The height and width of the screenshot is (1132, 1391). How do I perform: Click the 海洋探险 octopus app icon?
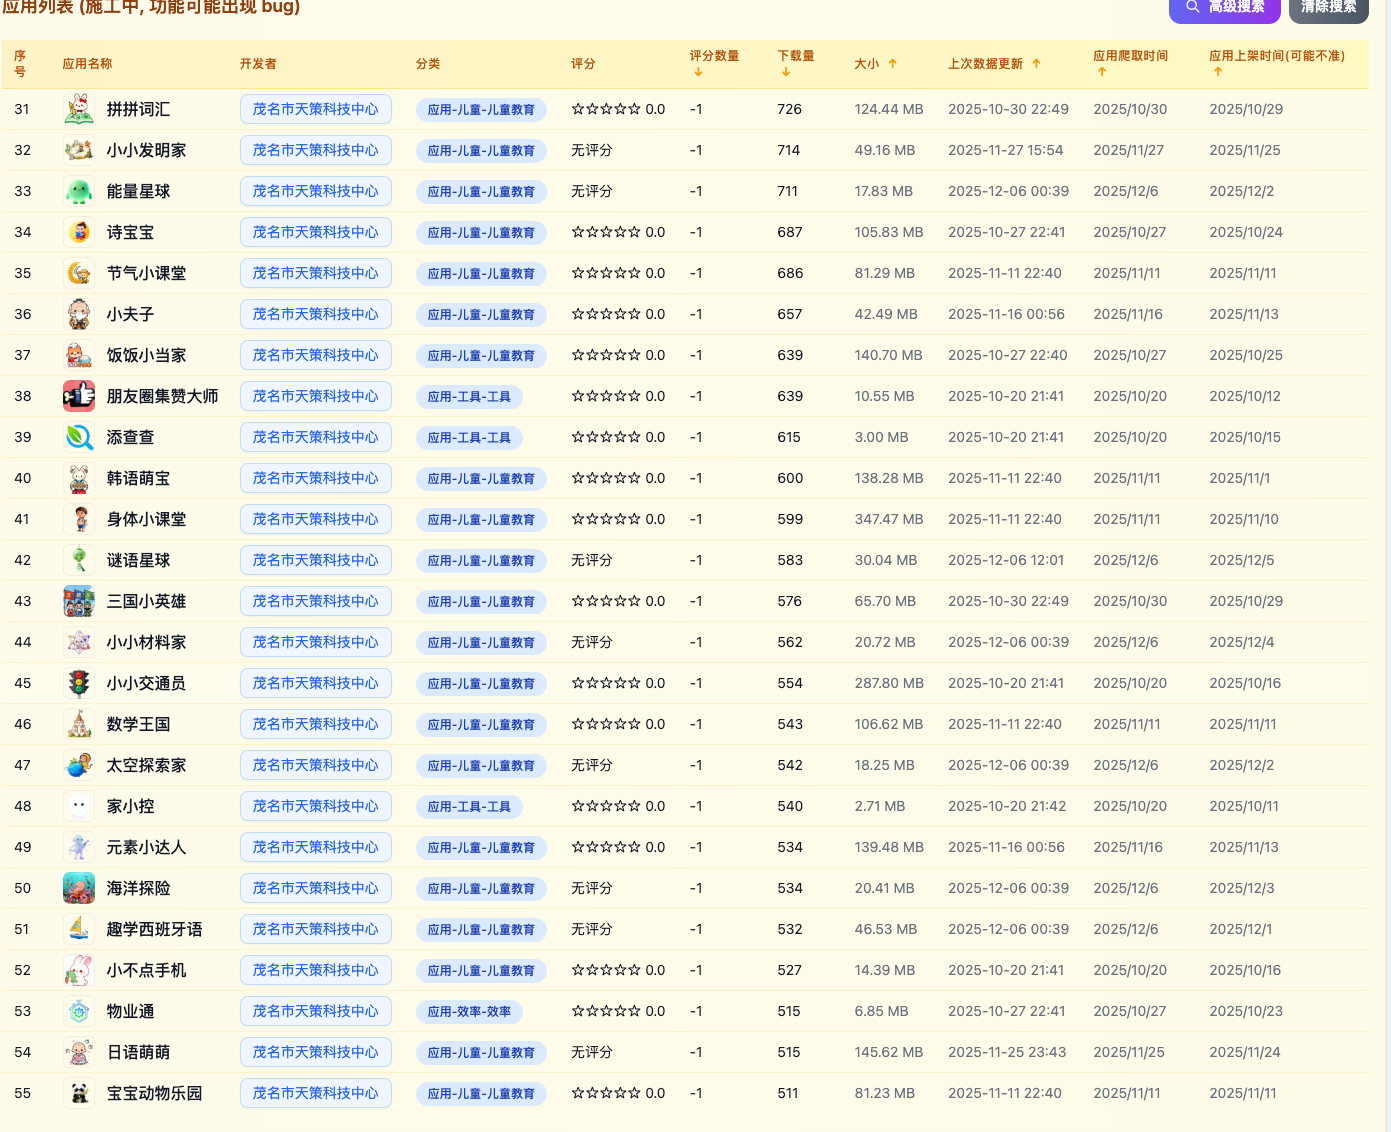click(x=79, y=888)
